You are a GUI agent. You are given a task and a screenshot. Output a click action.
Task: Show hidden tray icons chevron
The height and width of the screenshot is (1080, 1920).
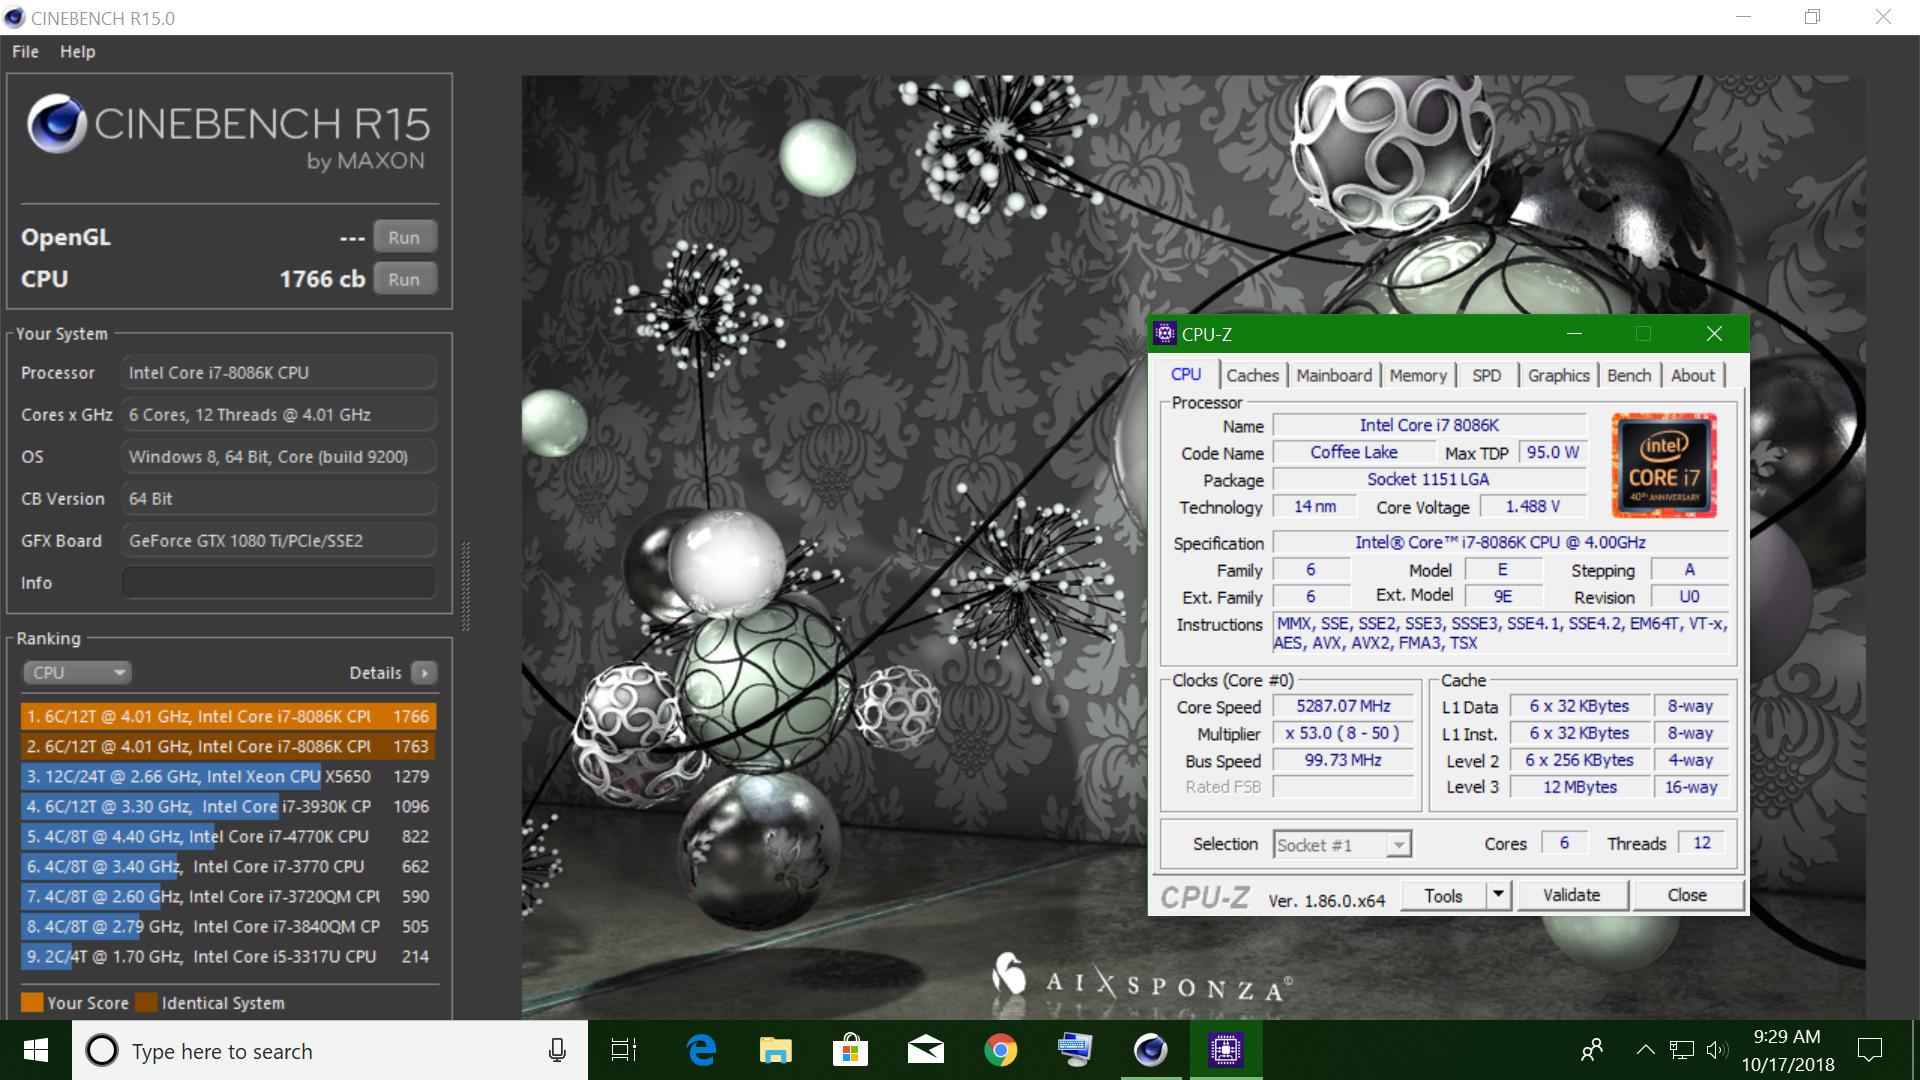pyautogui.click(x=1645, y=1050)
